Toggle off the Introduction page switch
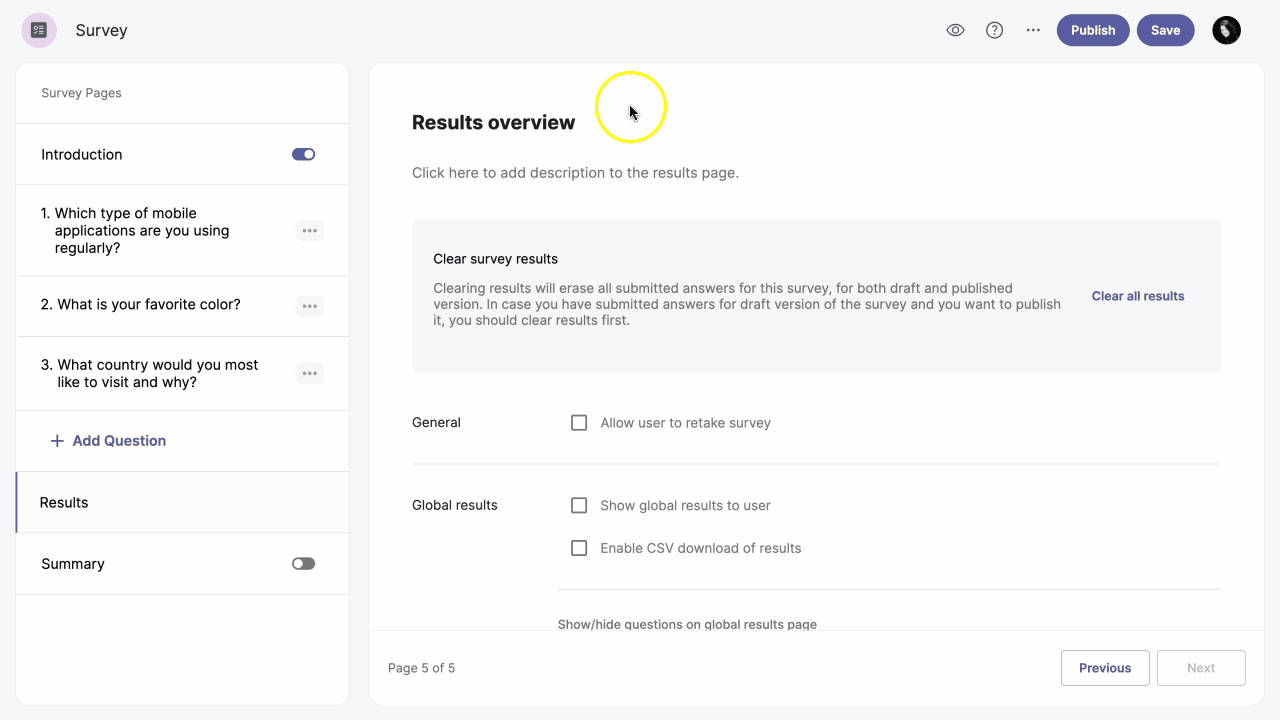 click(303, 154)
